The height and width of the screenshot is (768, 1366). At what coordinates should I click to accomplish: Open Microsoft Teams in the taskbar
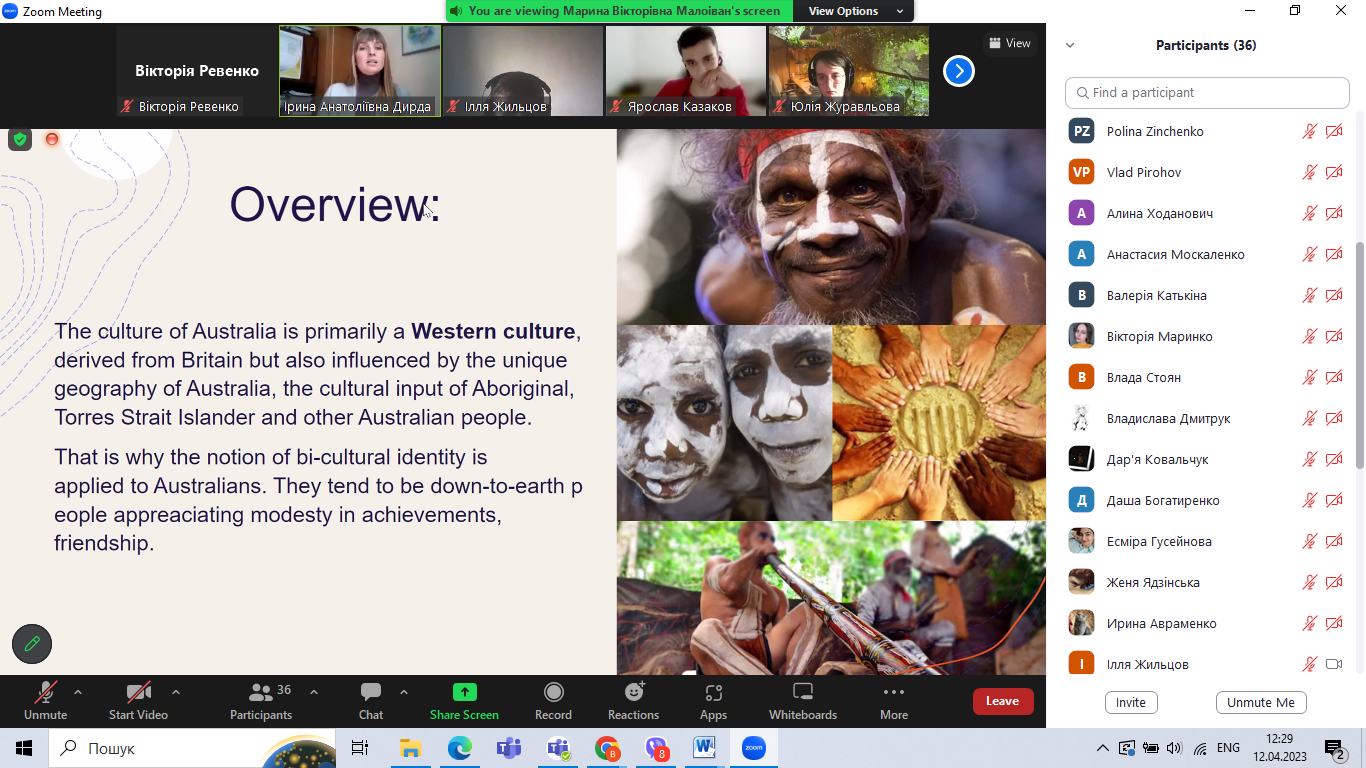pos(509,748)
